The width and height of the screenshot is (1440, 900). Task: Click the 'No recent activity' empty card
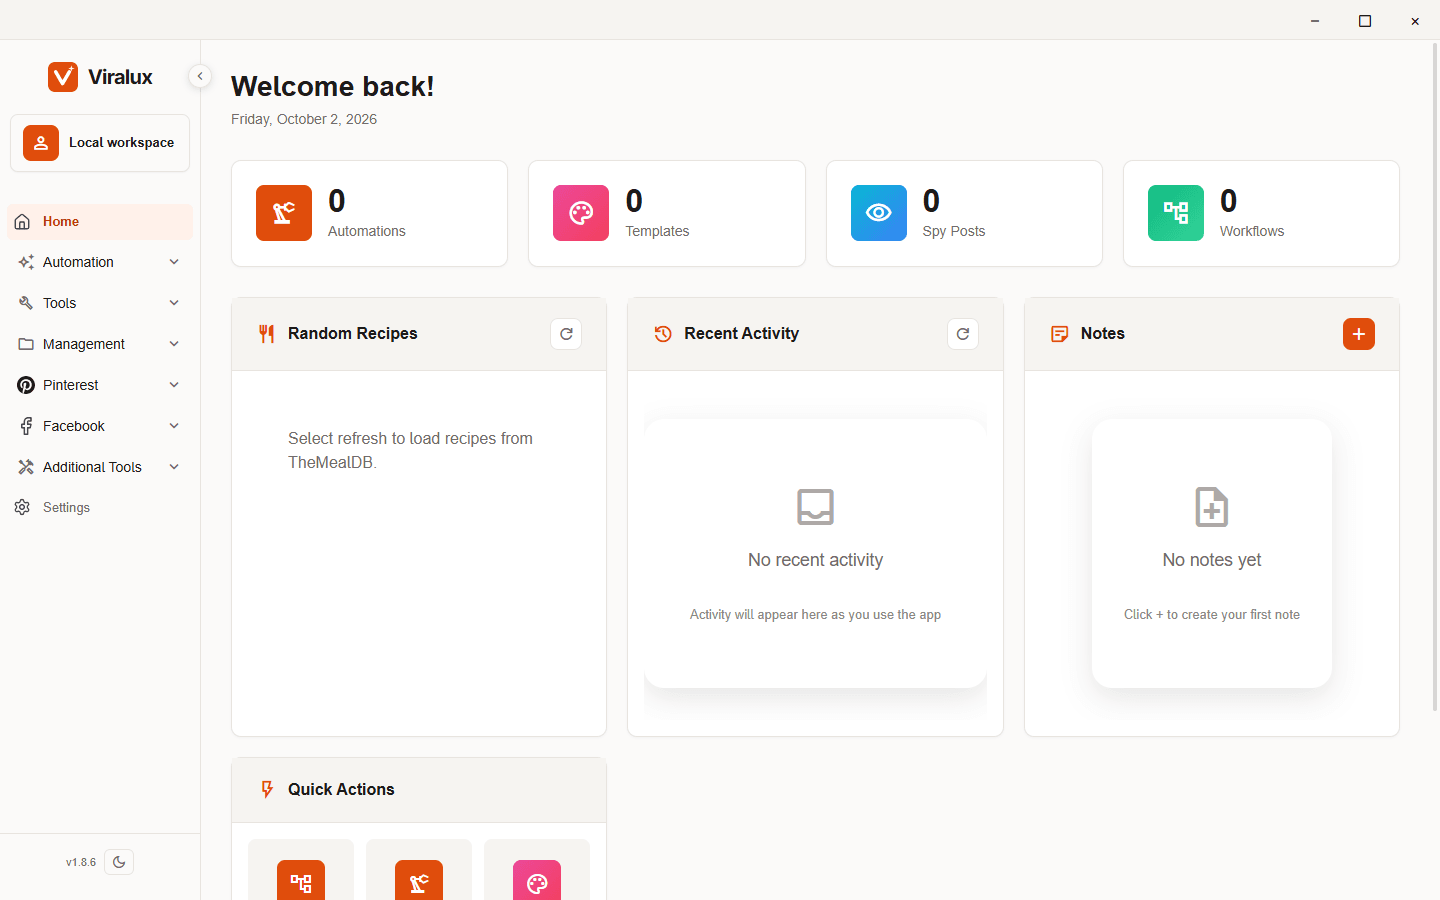[x=815, y=553]
